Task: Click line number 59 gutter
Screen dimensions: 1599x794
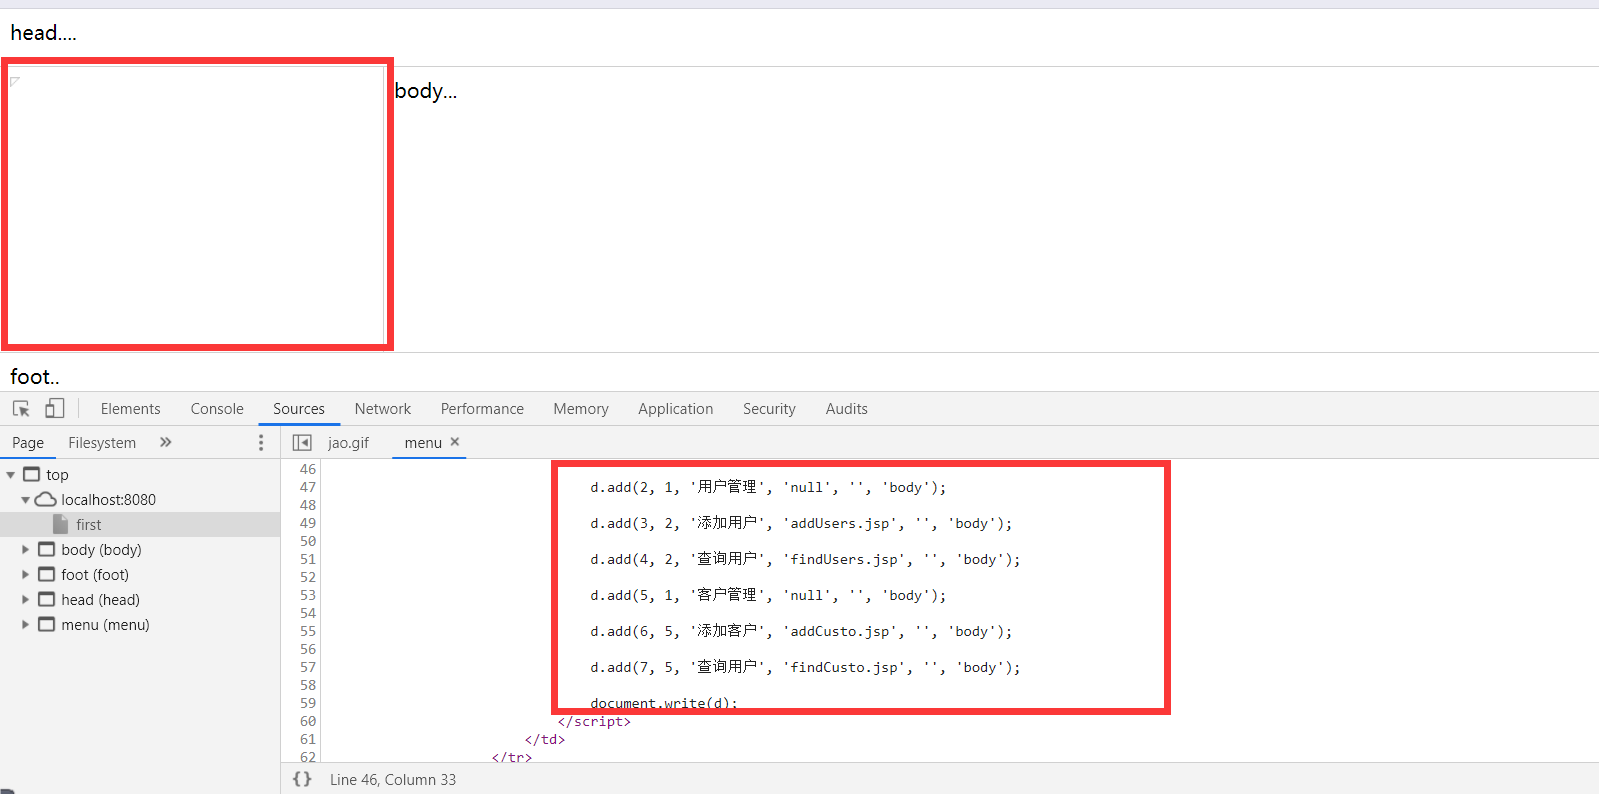Action: pyautogui.click(x=307, y=703)
